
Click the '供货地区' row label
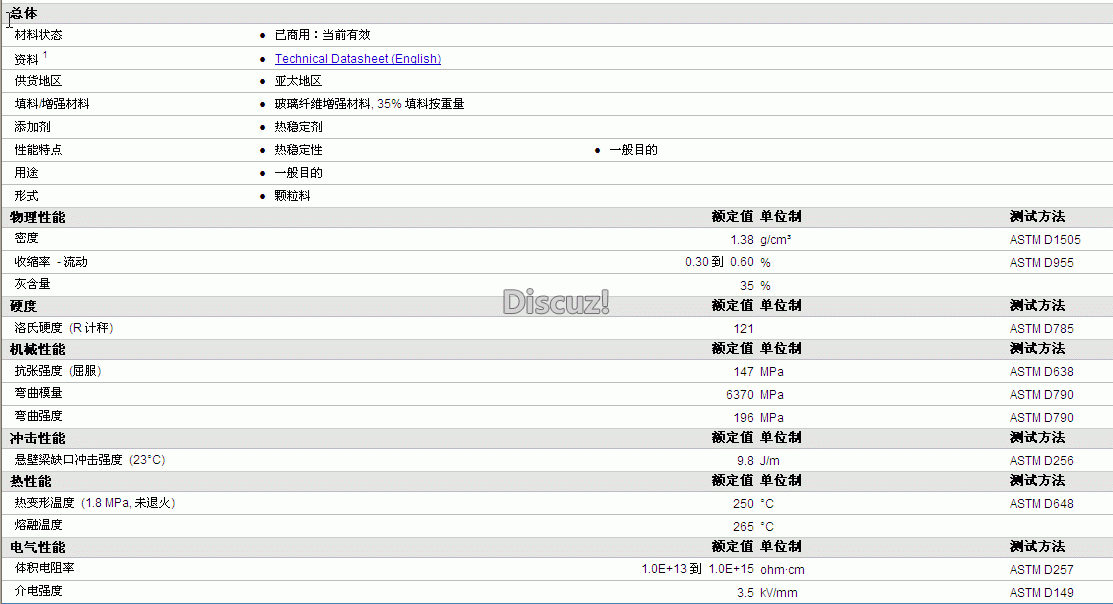tap(38, 81)
